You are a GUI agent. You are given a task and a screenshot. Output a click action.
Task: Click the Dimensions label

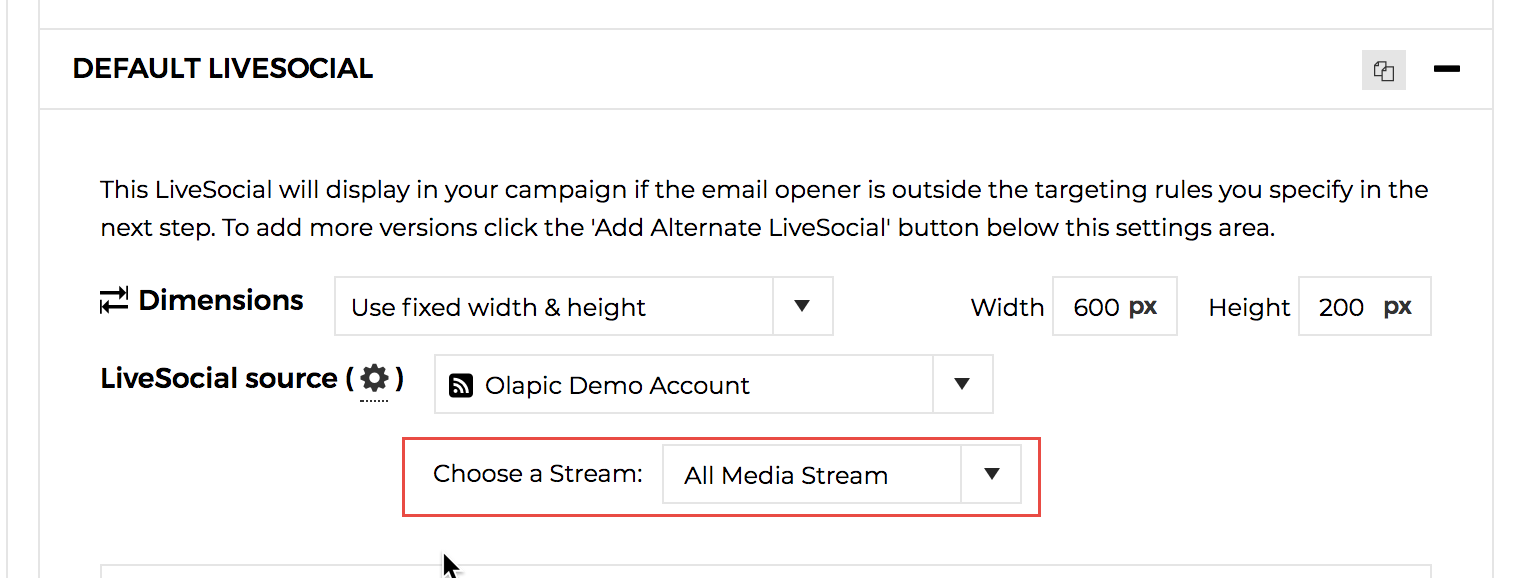tap(221, 300)
